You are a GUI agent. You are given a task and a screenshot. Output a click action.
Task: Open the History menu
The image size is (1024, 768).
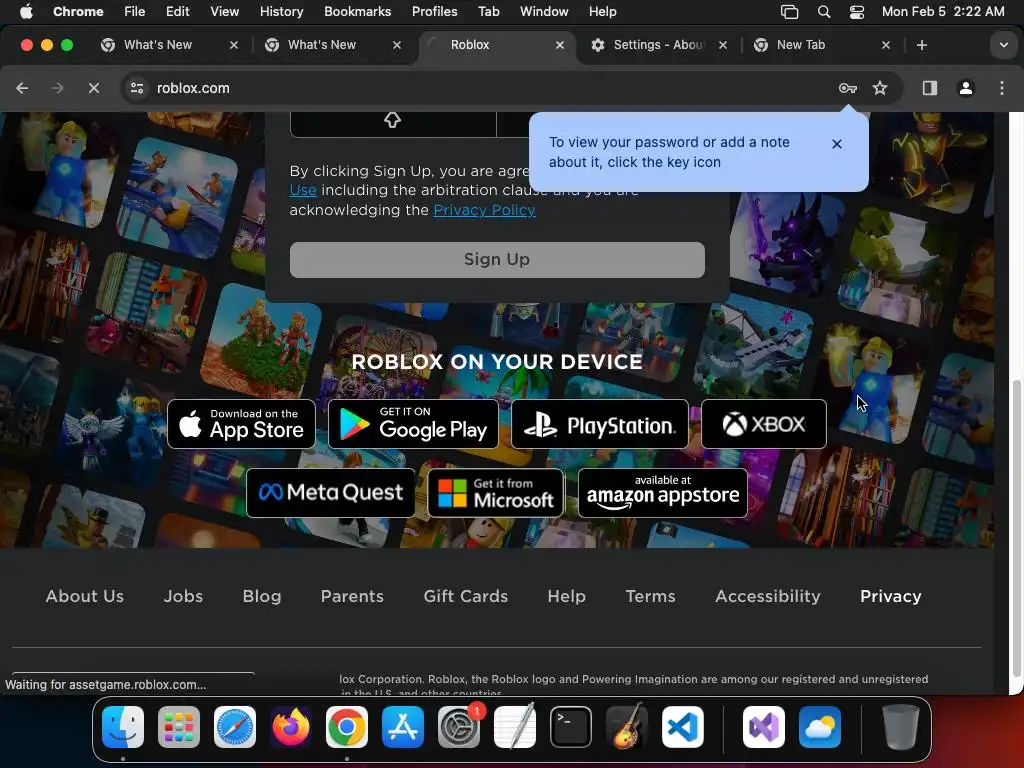(x=281, y=11)
